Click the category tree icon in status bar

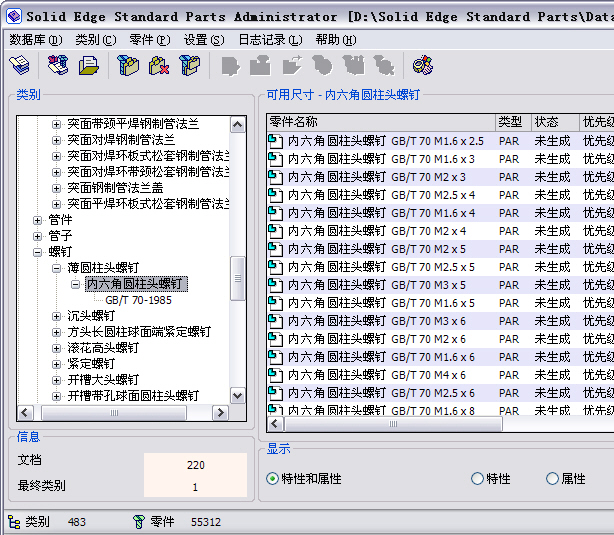[x=14, y=522]
